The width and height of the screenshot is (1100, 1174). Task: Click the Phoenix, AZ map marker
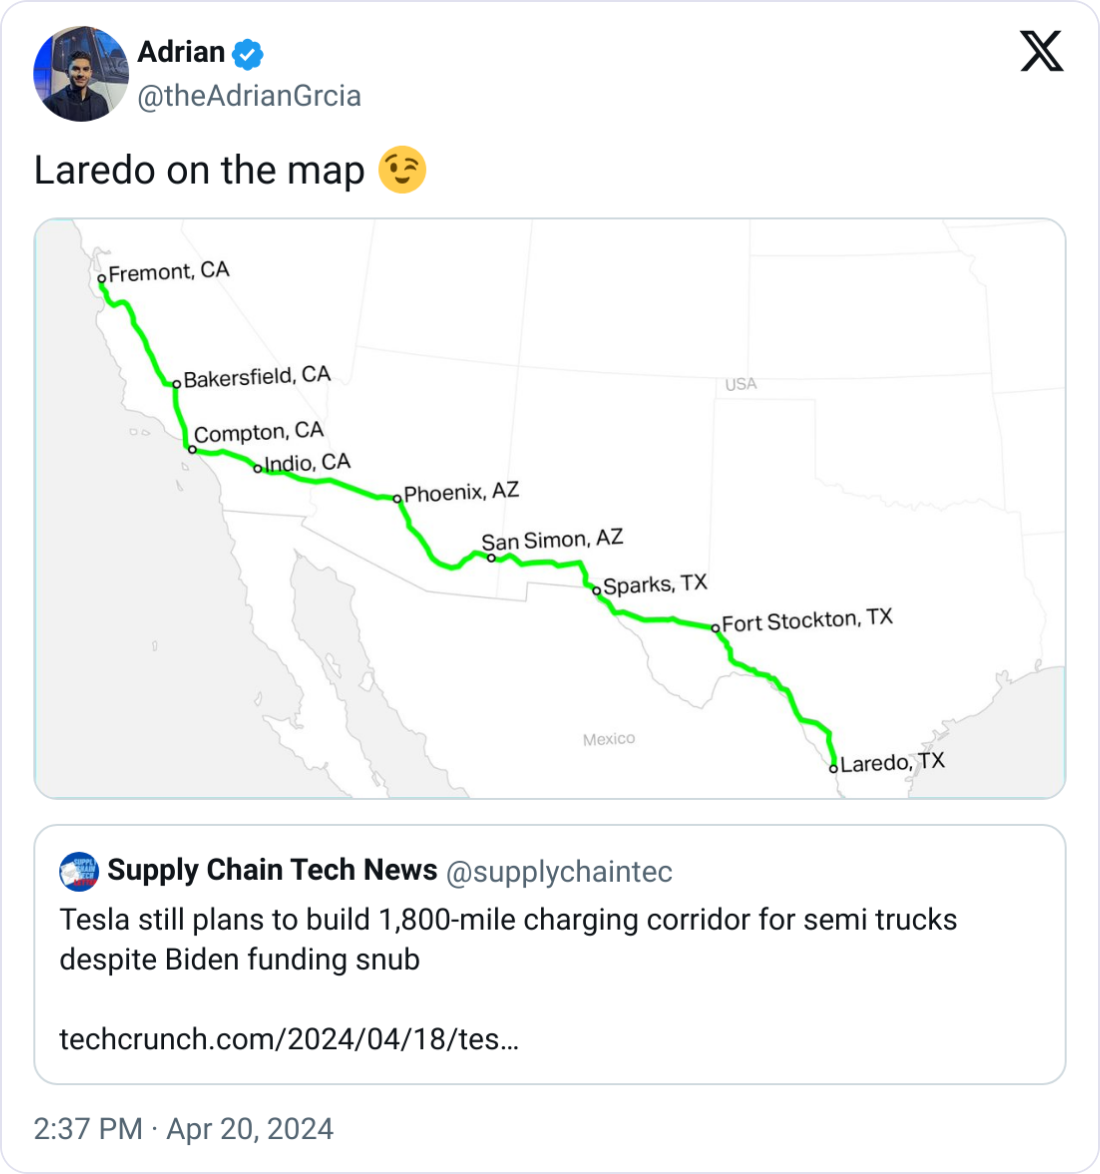pyautogui.click(x=397, y=498)
